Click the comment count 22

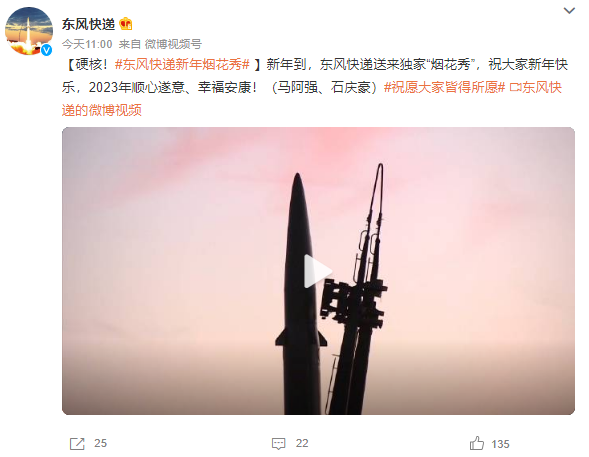point(302,443)
